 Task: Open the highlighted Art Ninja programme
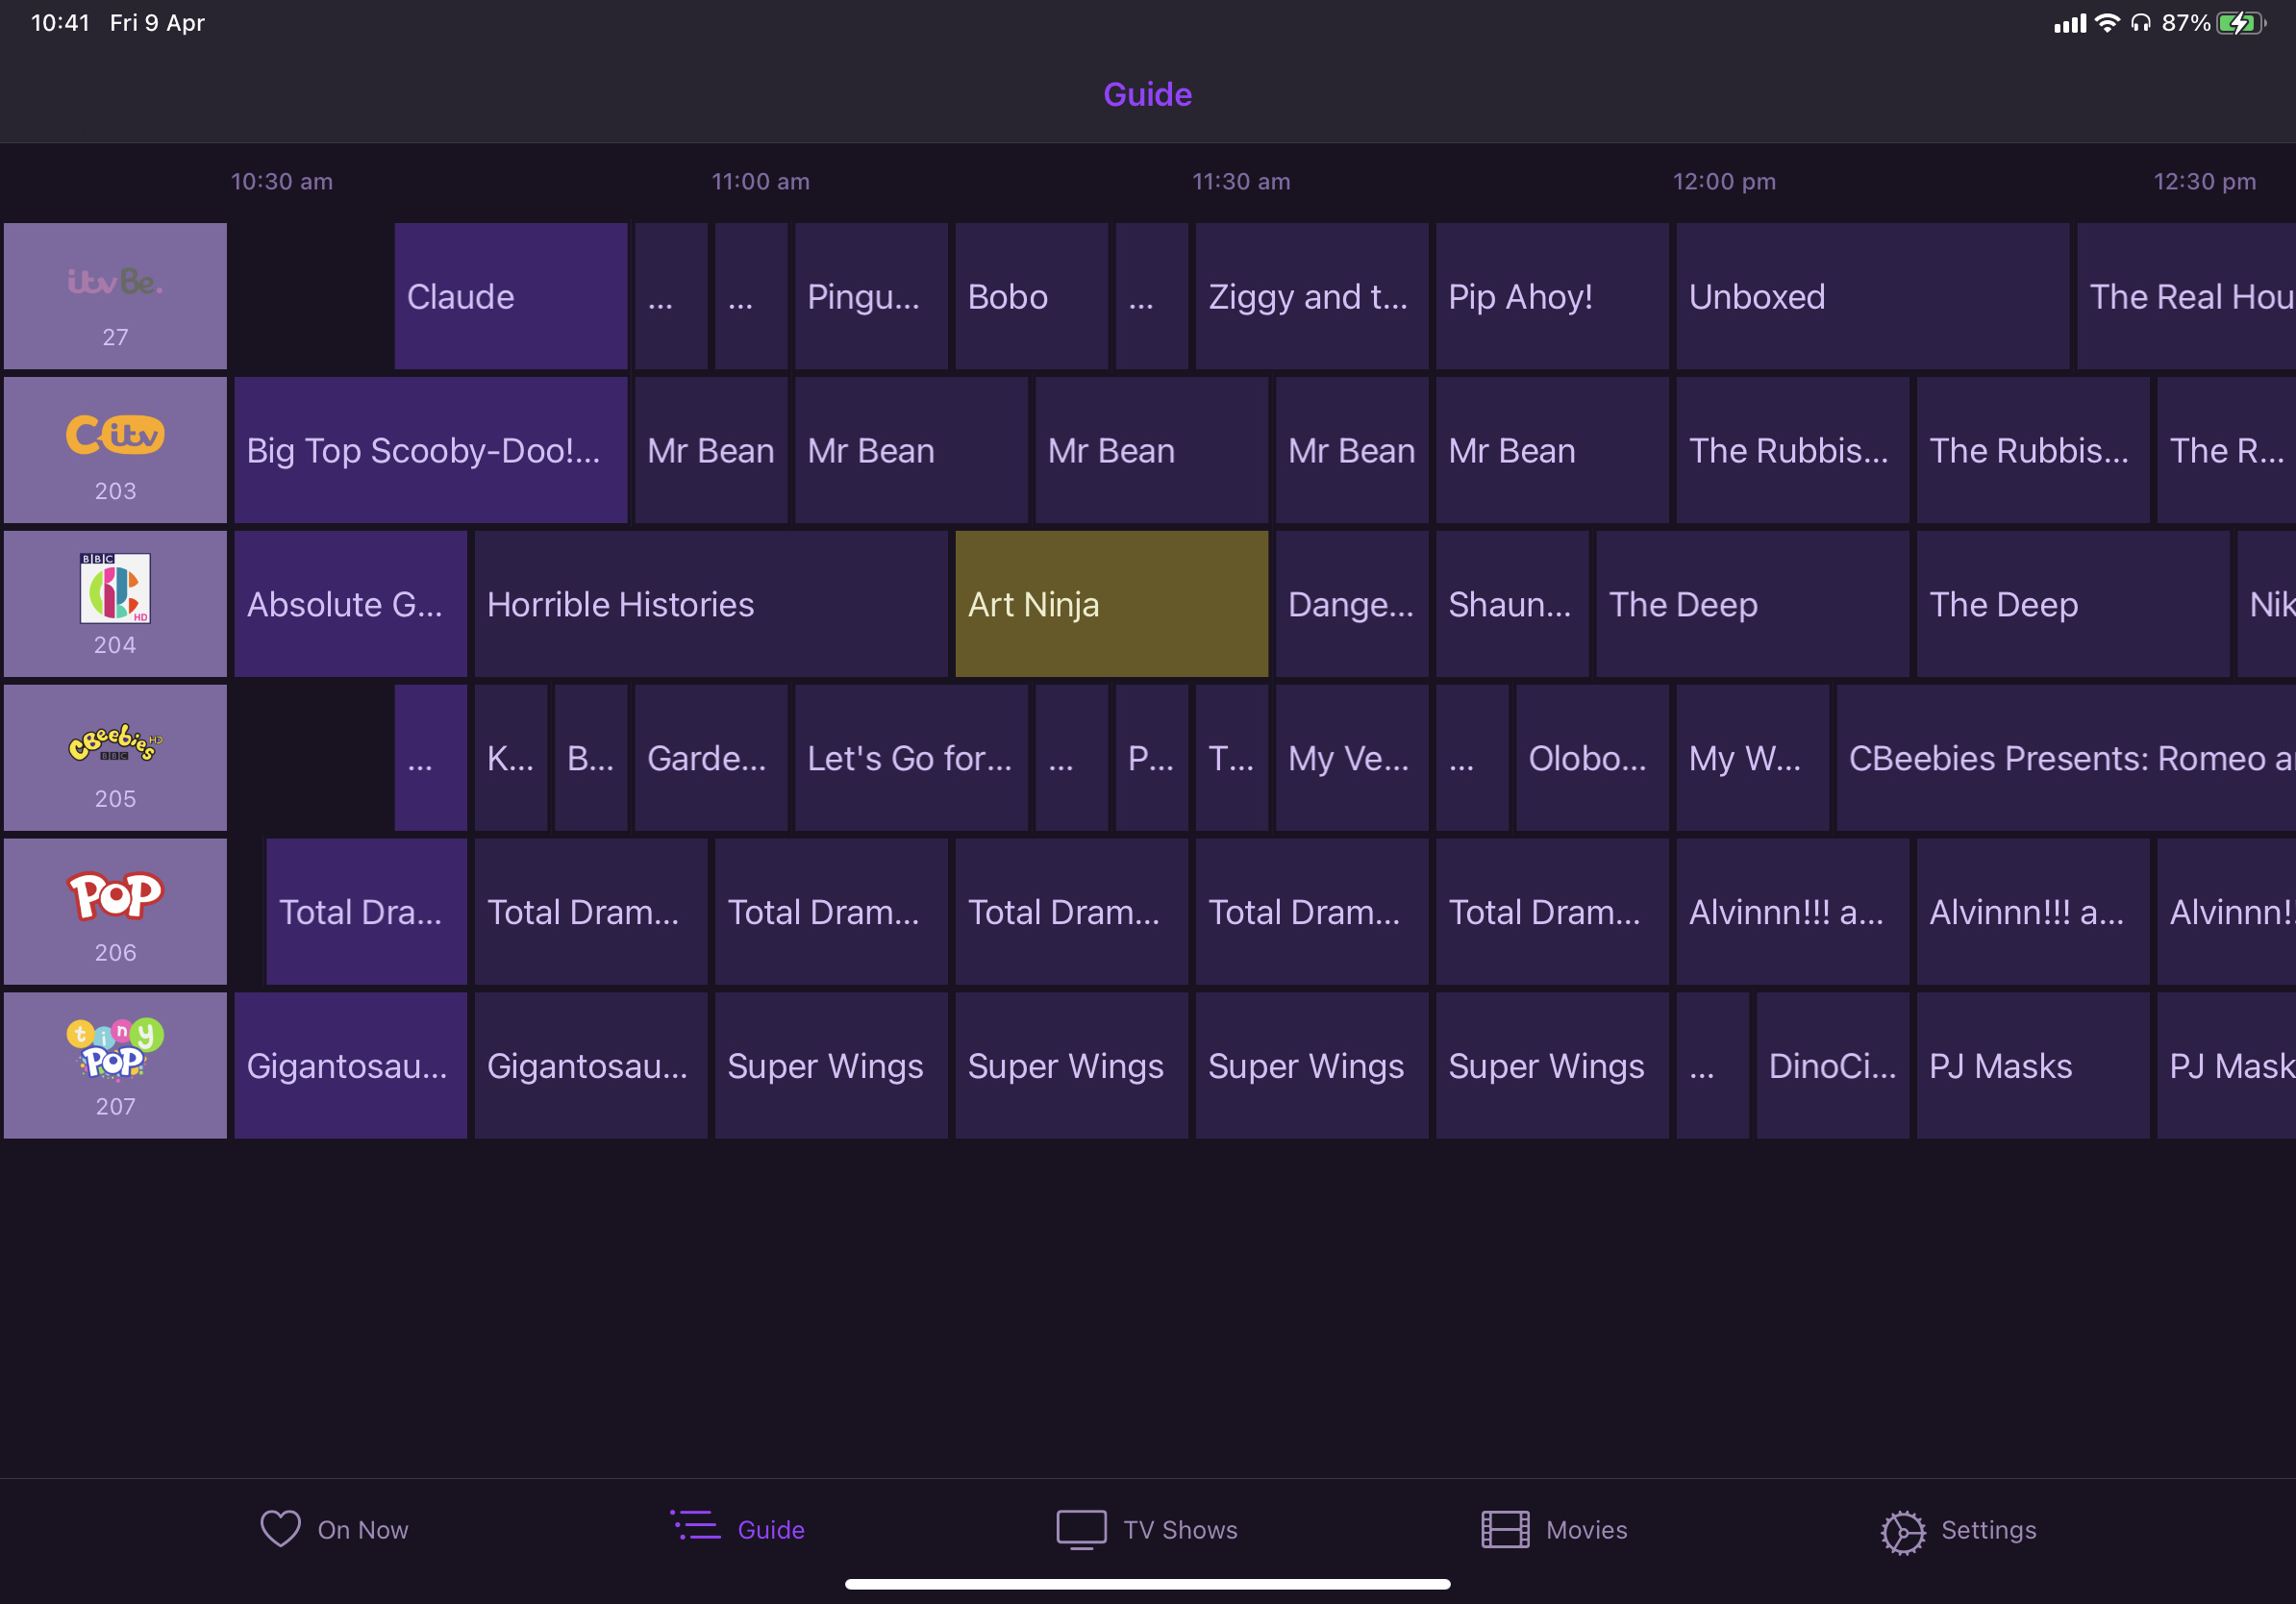pyautogui.click(x=1111, y=605)
